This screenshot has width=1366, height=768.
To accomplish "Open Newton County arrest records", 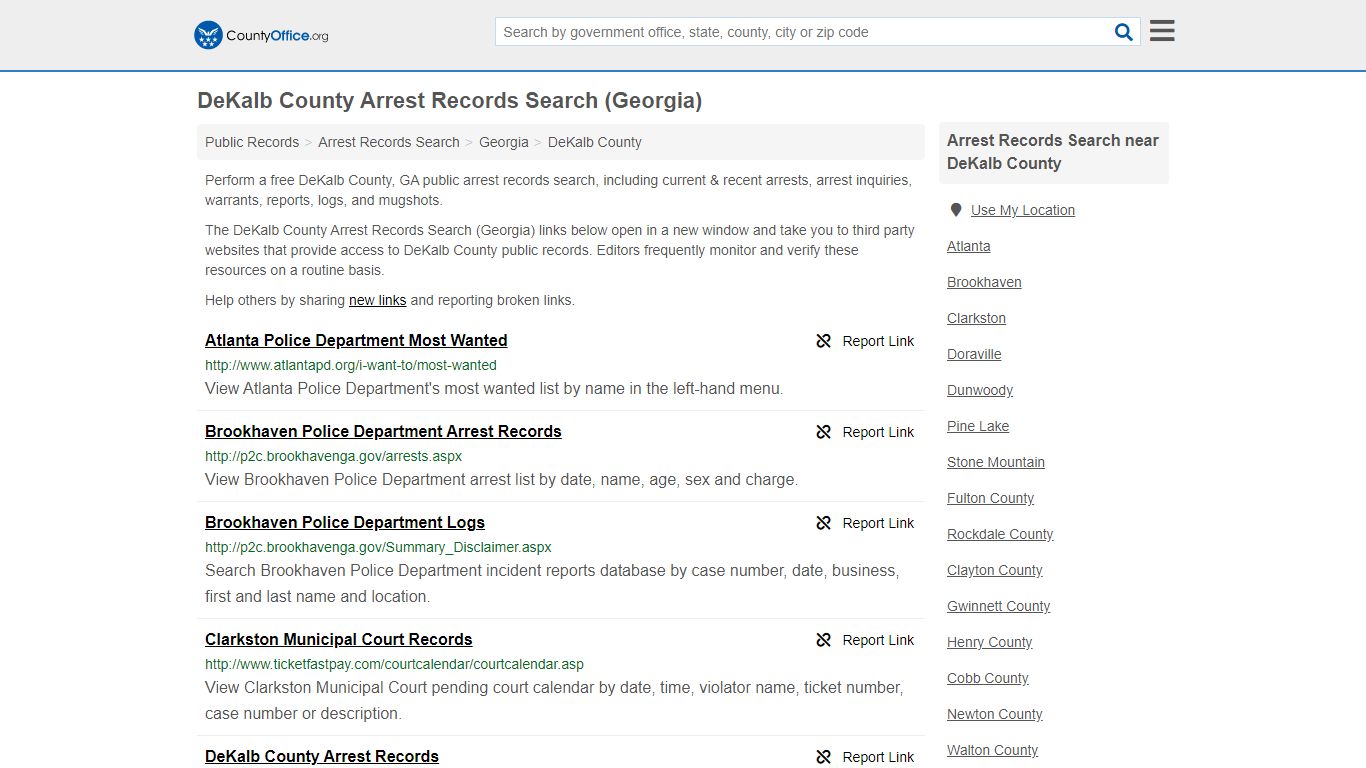I will pyautogui.click(x=995, y=714).
